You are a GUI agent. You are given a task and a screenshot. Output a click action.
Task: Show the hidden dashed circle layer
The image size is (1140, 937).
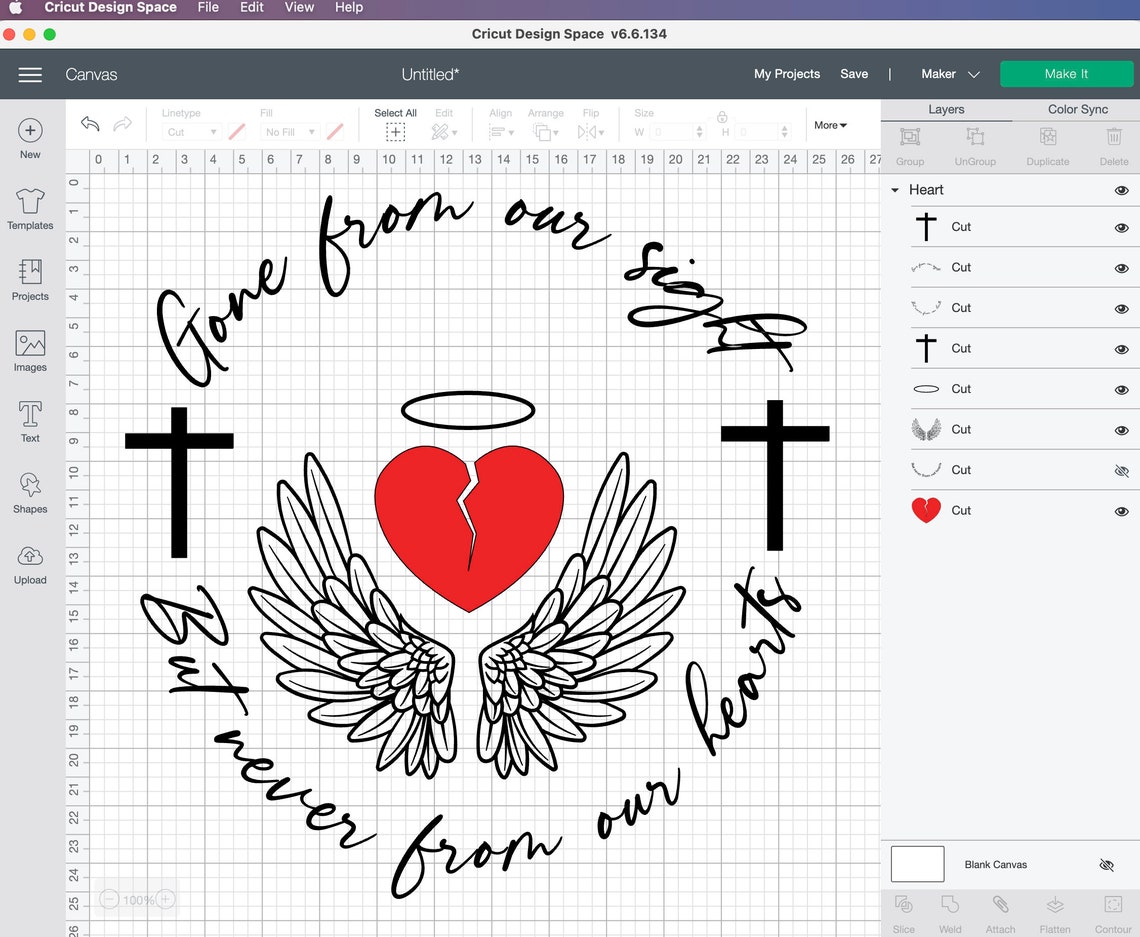pos(1121,470)
